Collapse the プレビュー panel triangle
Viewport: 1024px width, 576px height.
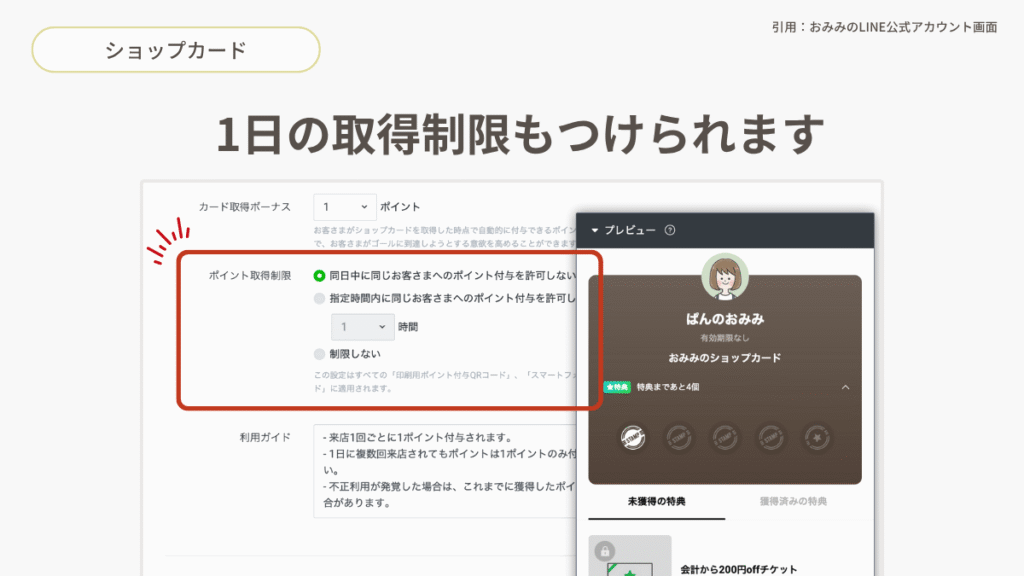pos(595,230)
